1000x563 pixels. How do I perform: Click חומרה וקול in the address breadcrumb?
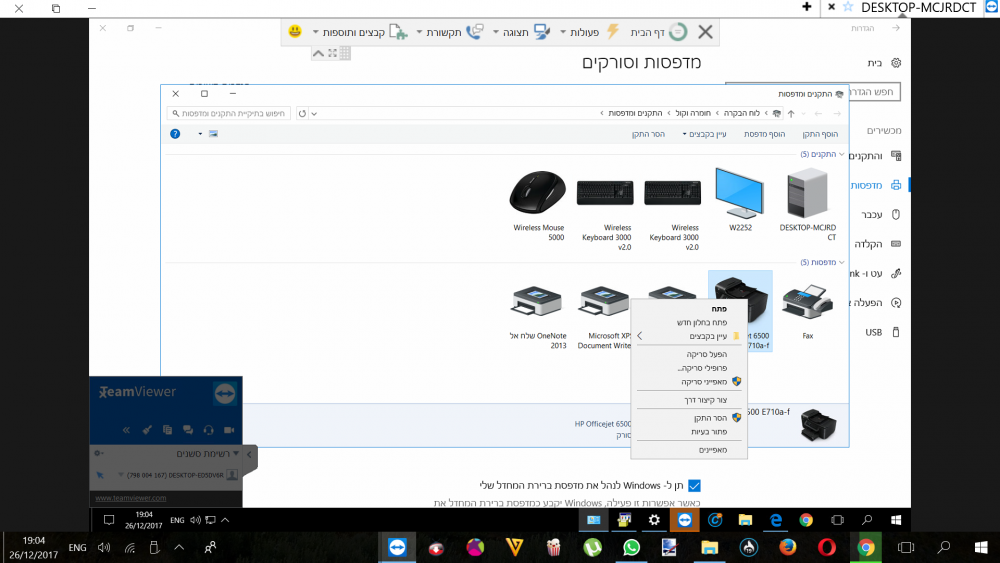pyautogui.click(x=693, y=113)
